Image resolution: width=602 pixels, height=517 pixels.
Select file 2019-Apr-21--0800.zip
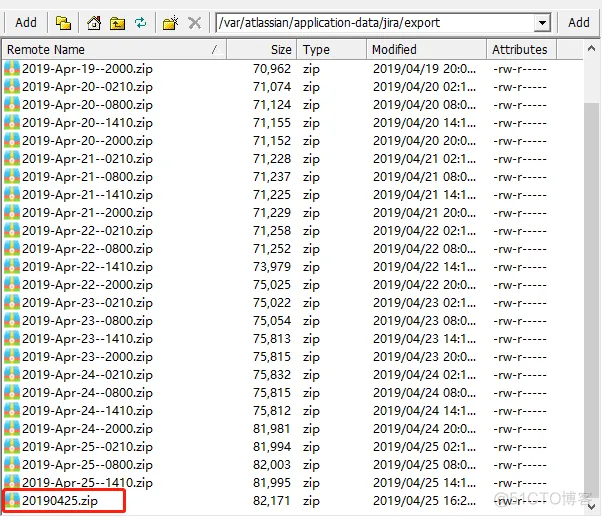pyautogui.click(x=87, y=177)
